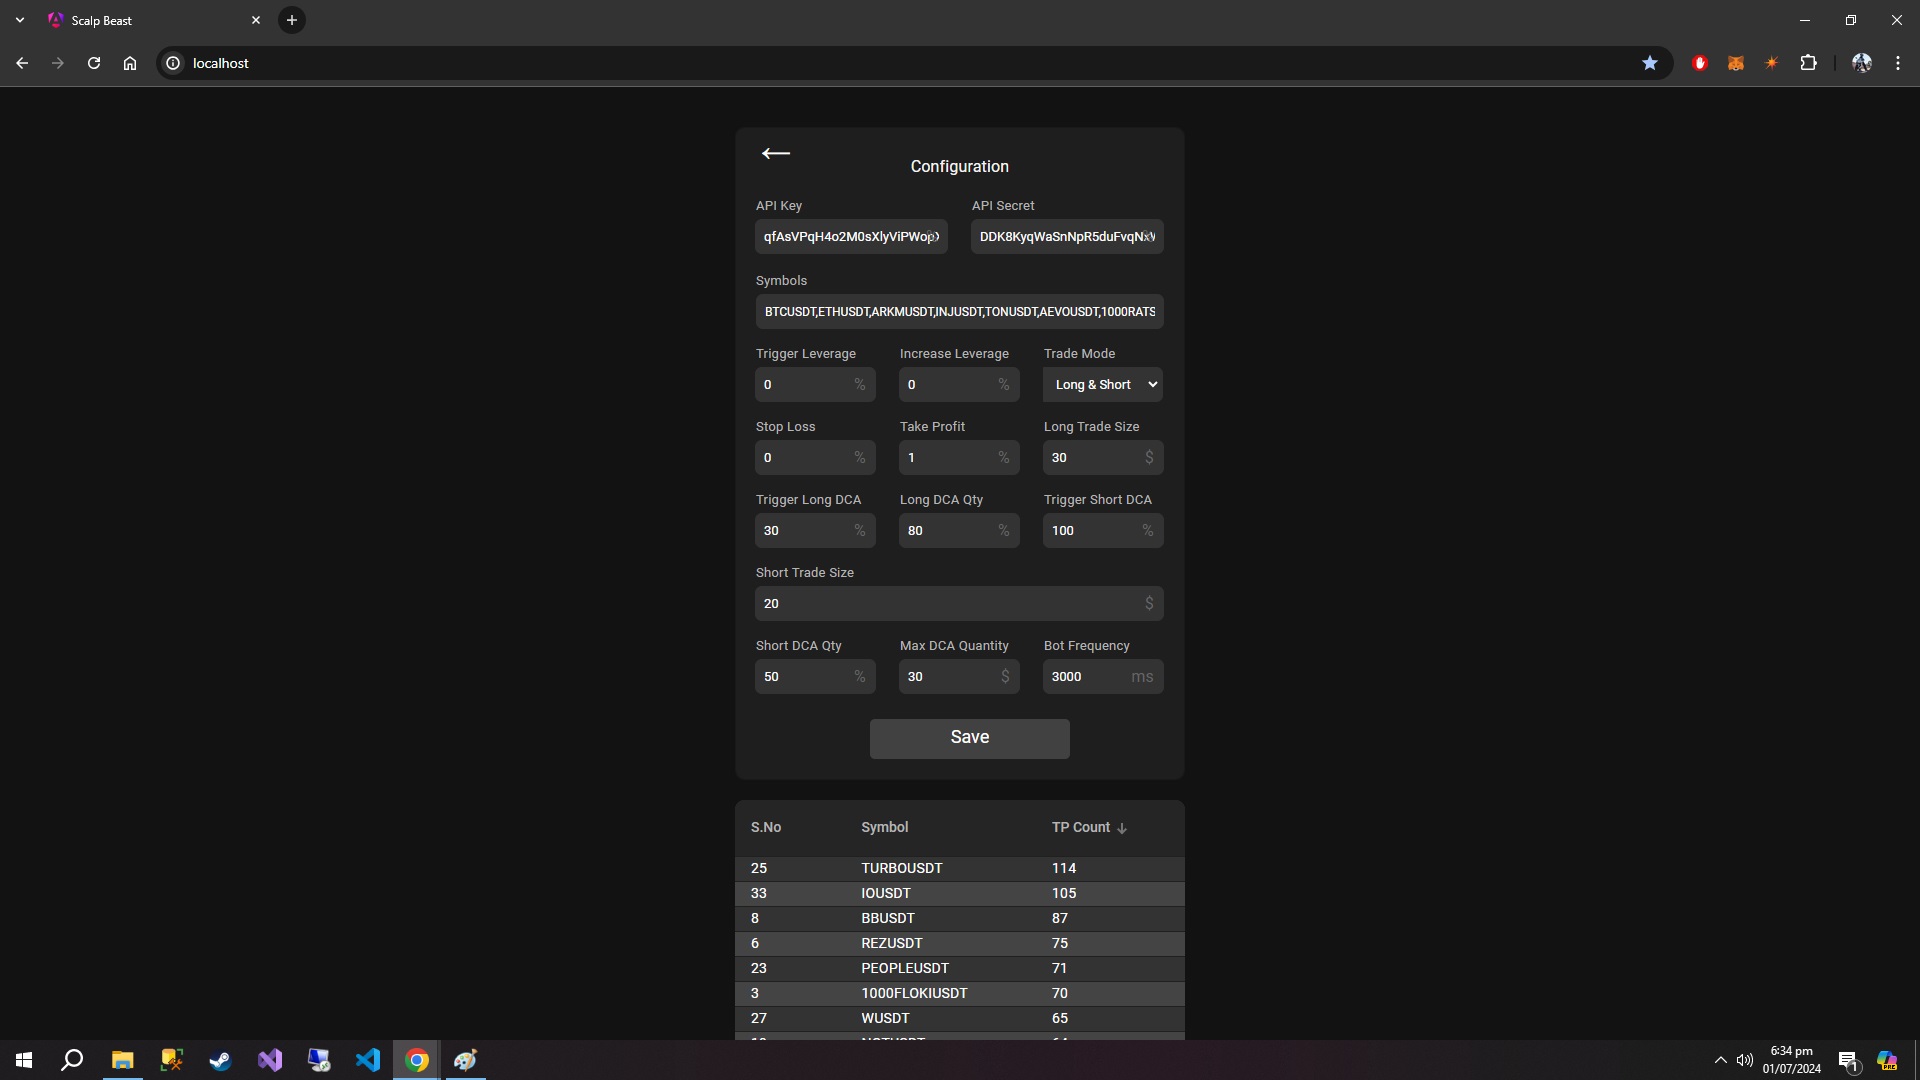Open Visual Studio Code from taskbar

(x=368, y=1060)
